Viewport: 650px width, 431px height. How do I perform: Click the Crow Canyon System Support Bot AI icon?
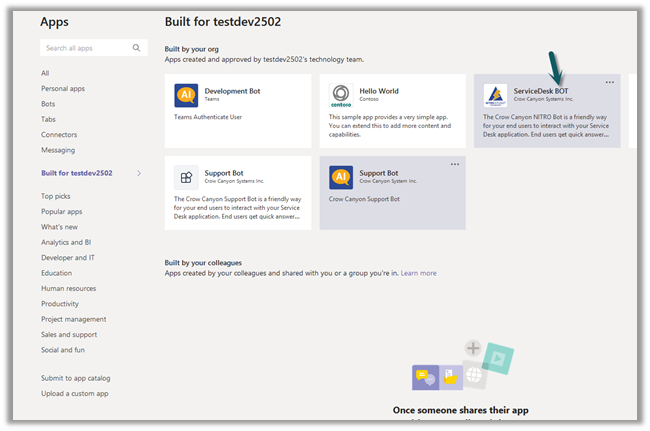tap(341, 177)
